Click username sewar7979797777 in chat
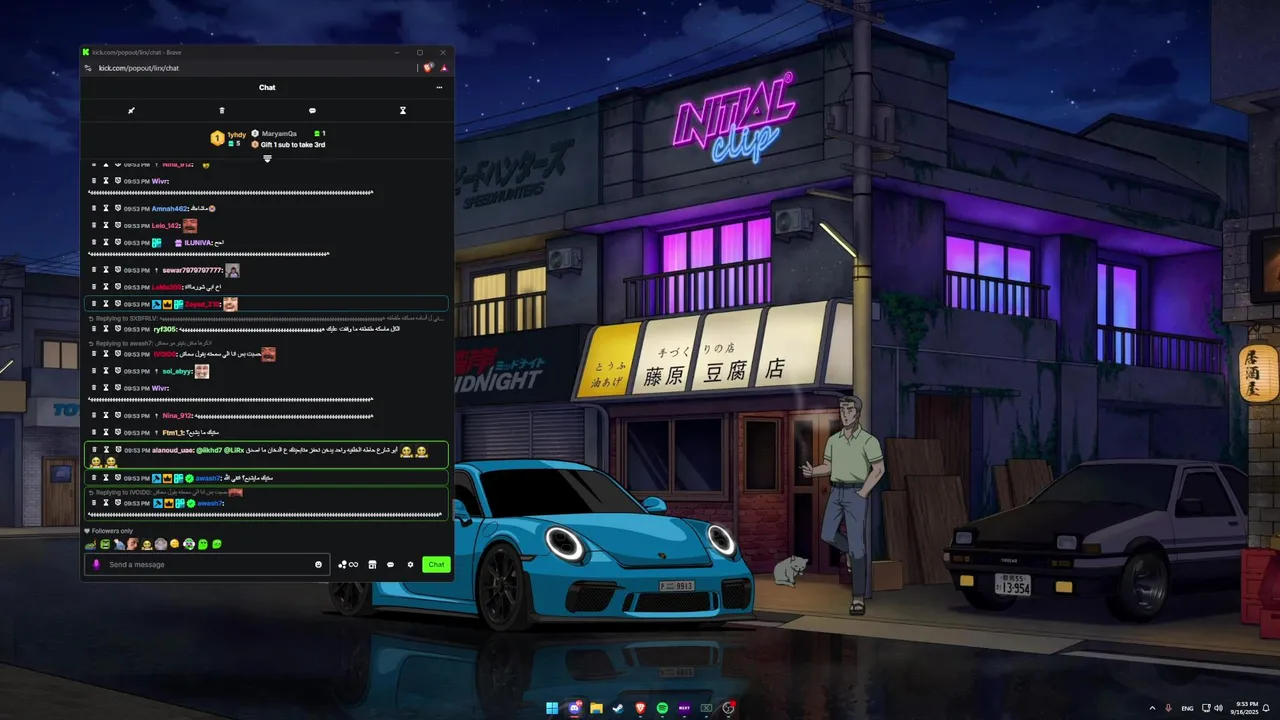 [x=192, y=270]
